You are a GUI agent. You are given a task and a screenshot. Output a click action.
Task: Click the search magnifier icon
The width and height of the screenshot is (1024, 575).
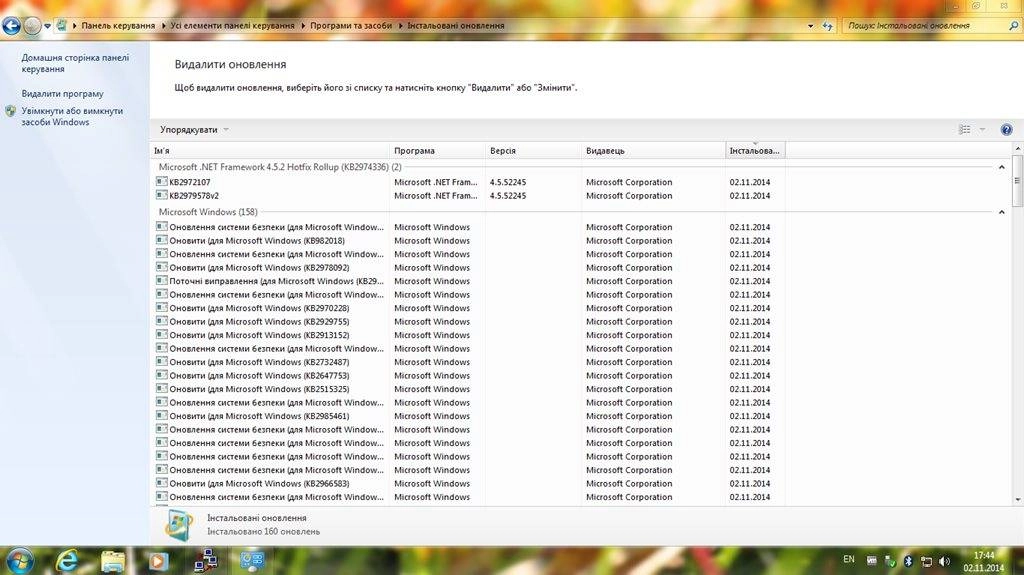point(1014,26)
